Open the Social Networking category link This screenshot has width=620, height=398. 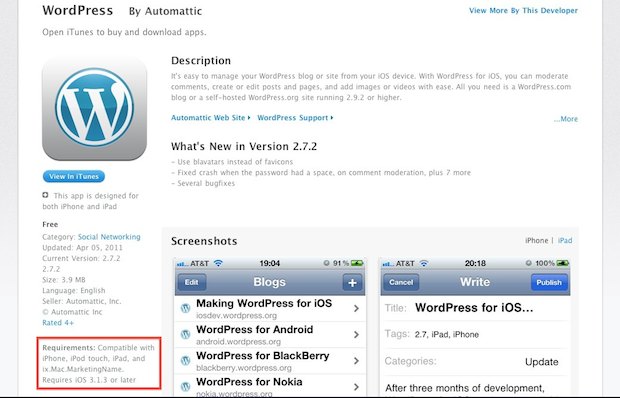pos(109,237)
